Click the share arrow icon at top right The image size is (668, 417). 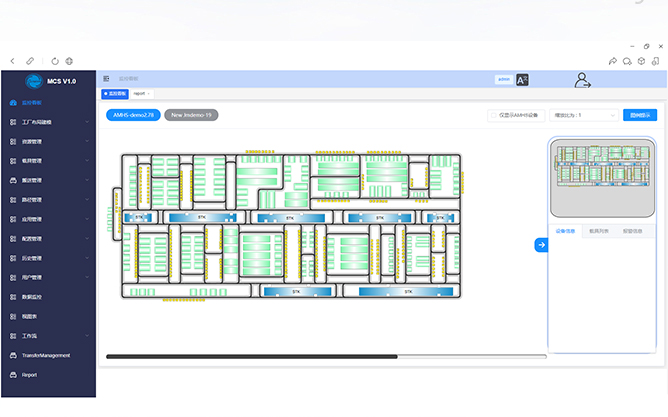coord(613,61)
